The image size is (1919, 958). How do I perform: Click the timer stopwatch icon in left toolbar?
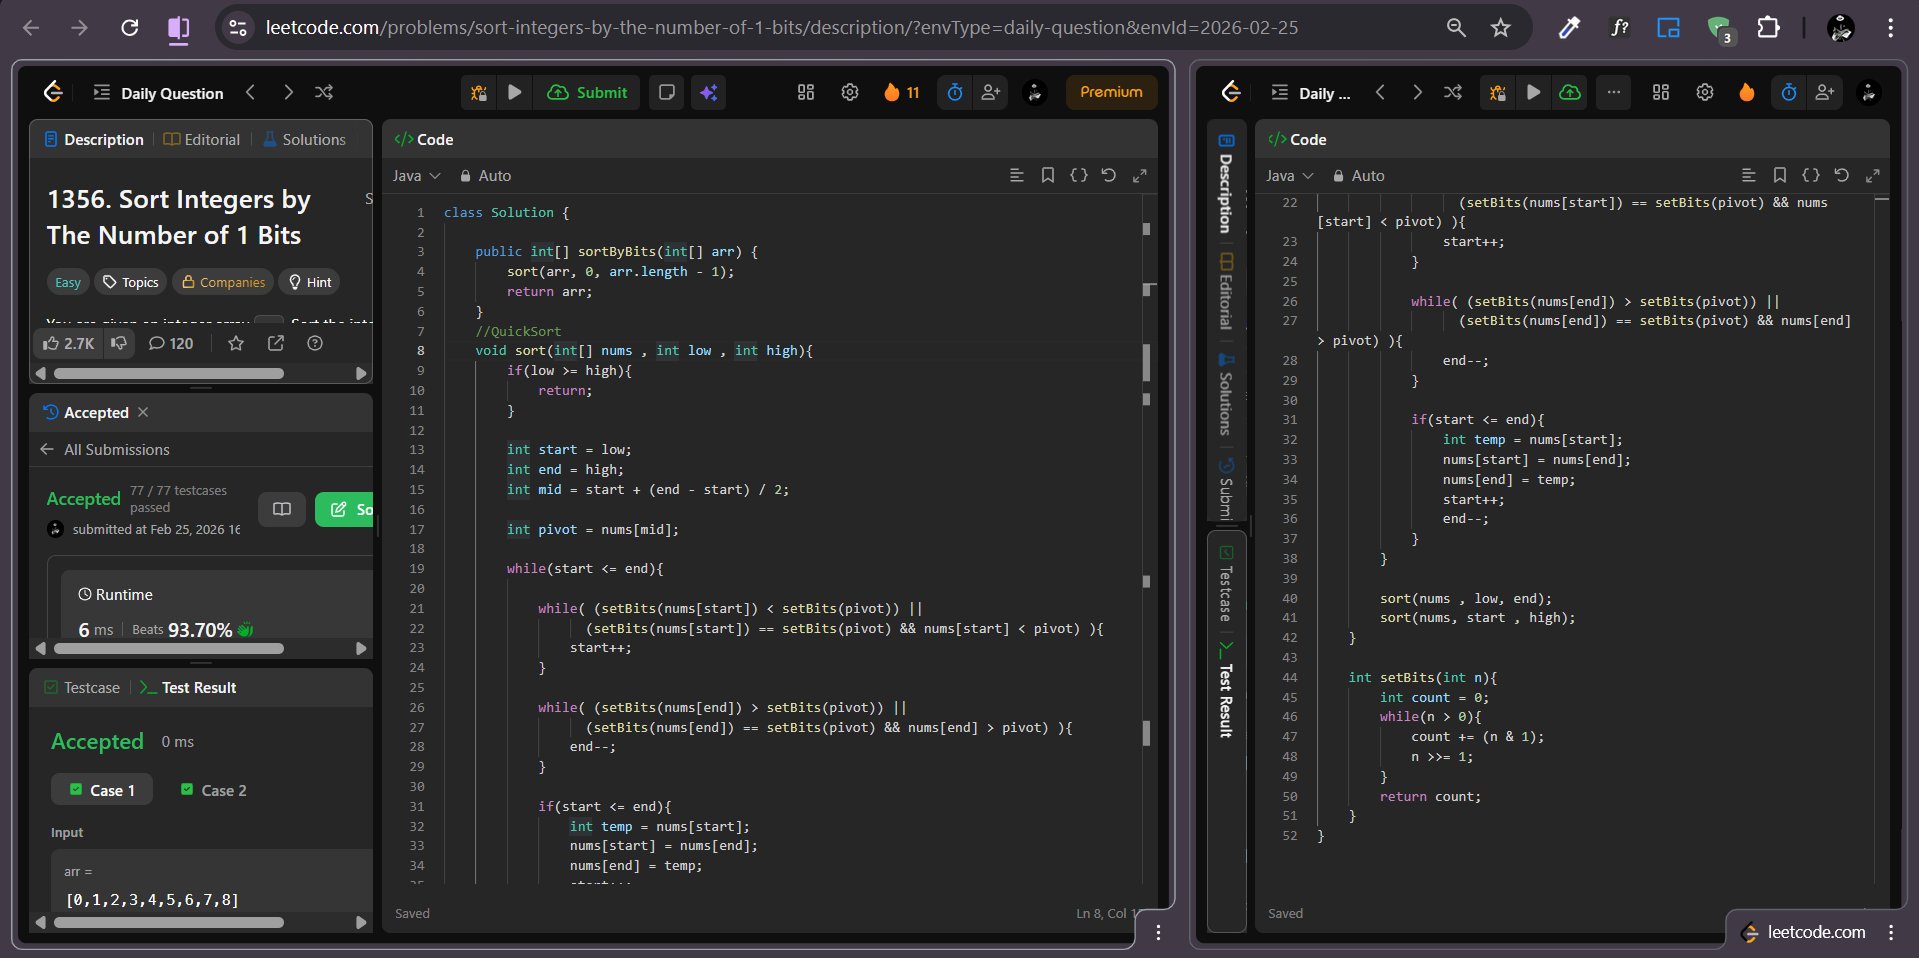955,92
